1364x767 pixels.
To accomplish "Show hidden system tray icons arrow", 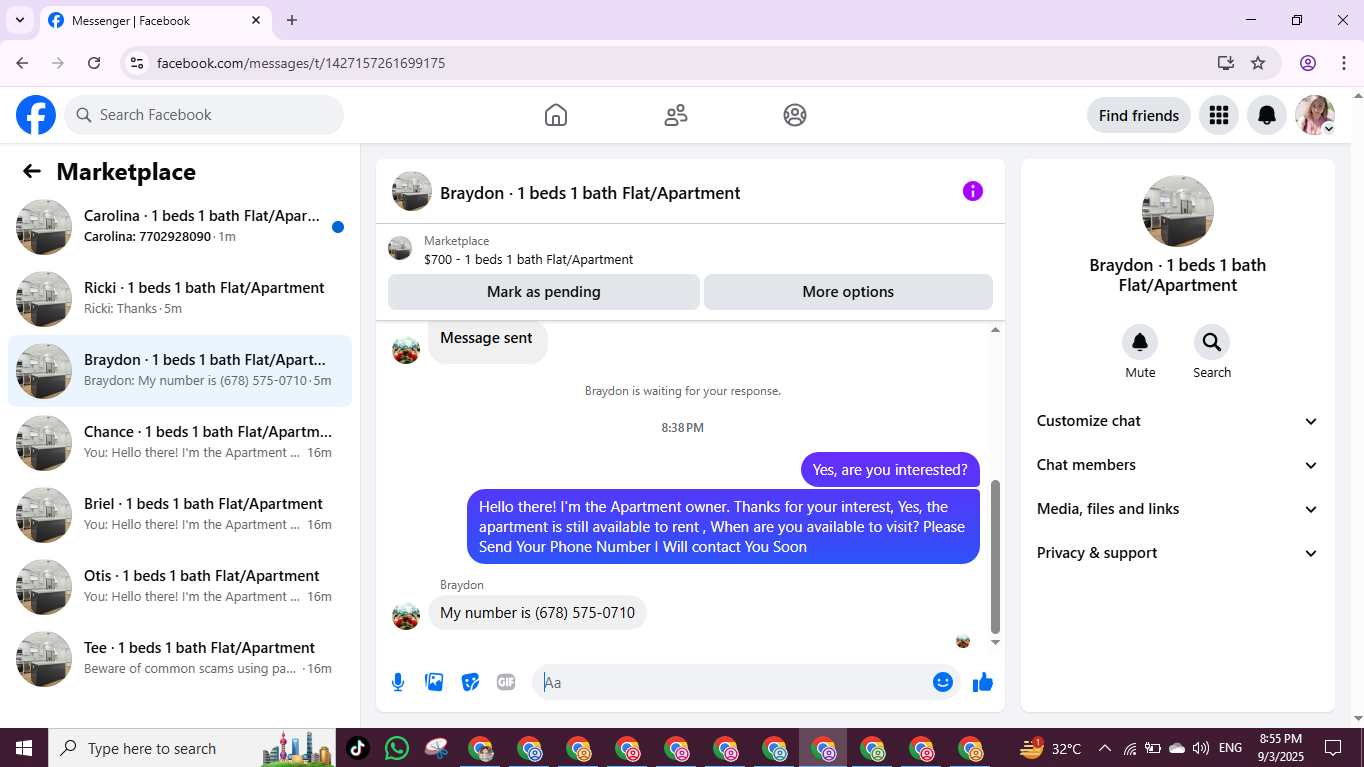I will point(1105,748).
